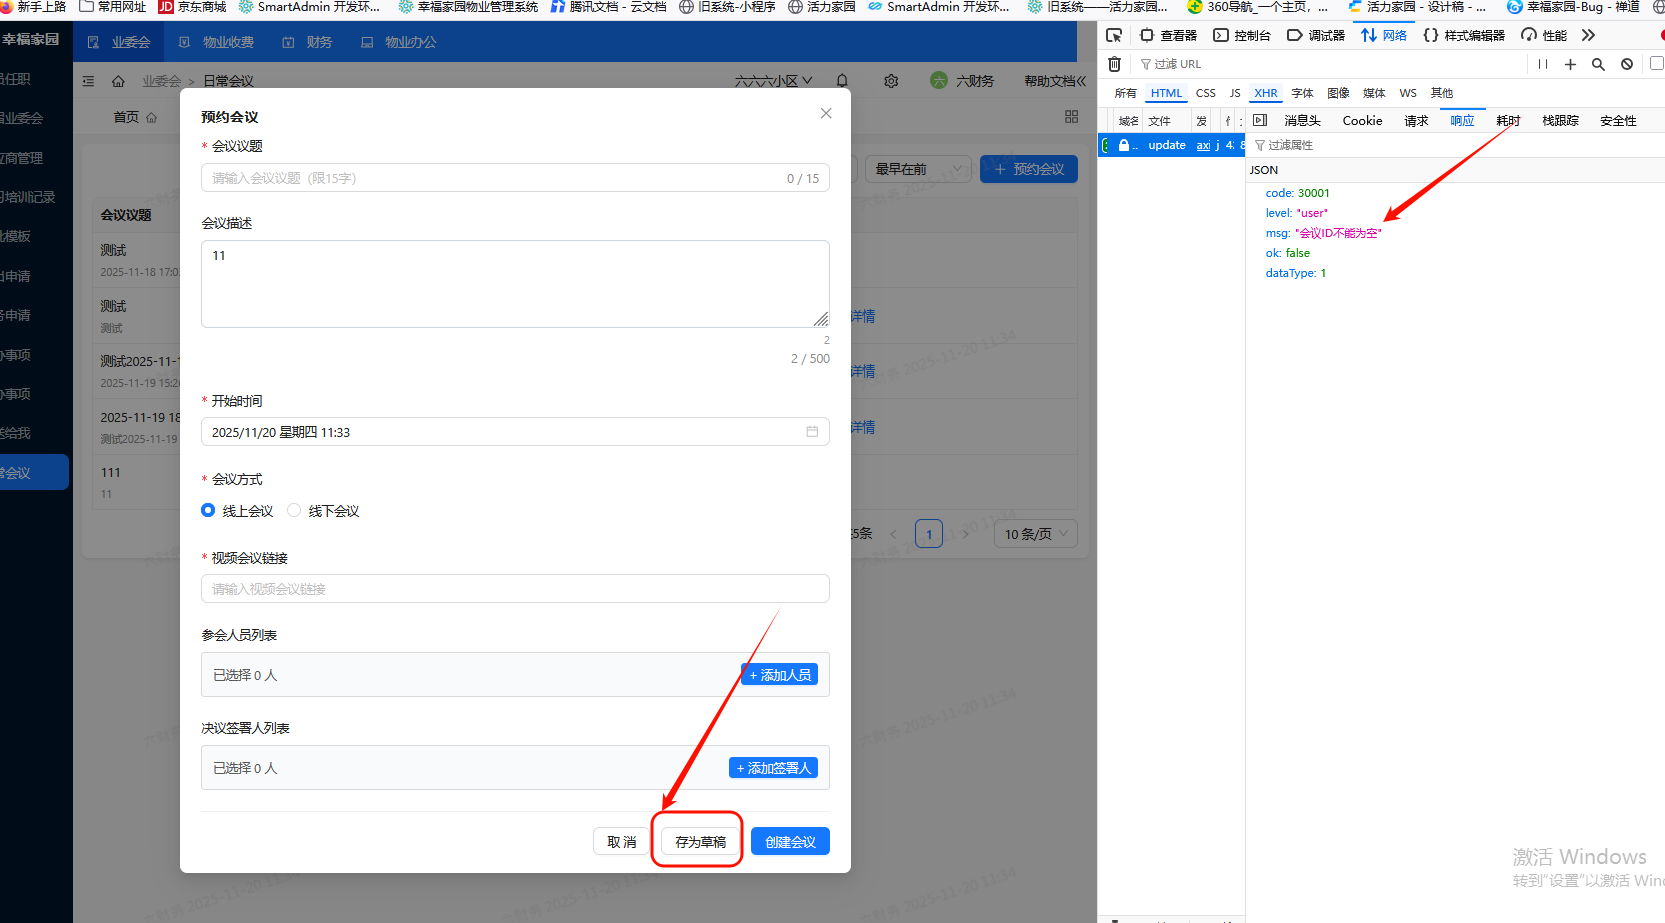Click the 存为草稿 button
Image resolution: width=1665 pixels, height=923 pixels.
pyautogui.click(x=700, y=842)
